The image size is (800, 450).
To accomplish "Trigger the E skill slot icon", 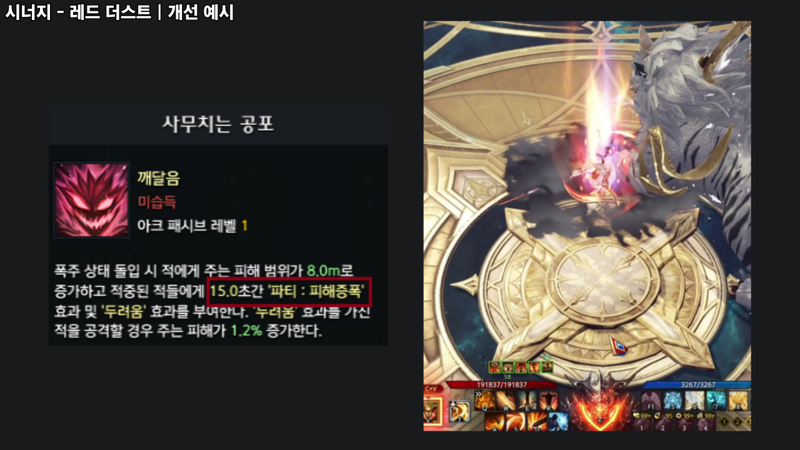I will pyautogui.click(x=528, y=400).
